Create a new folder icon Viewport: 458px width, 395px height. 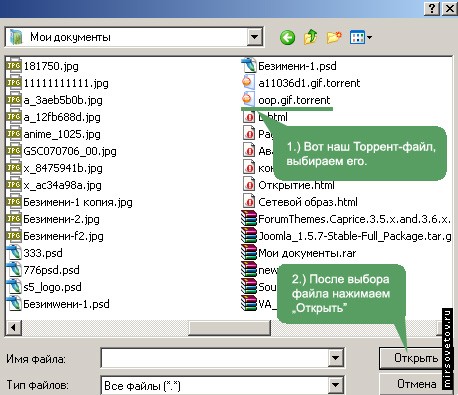(334, 37)
